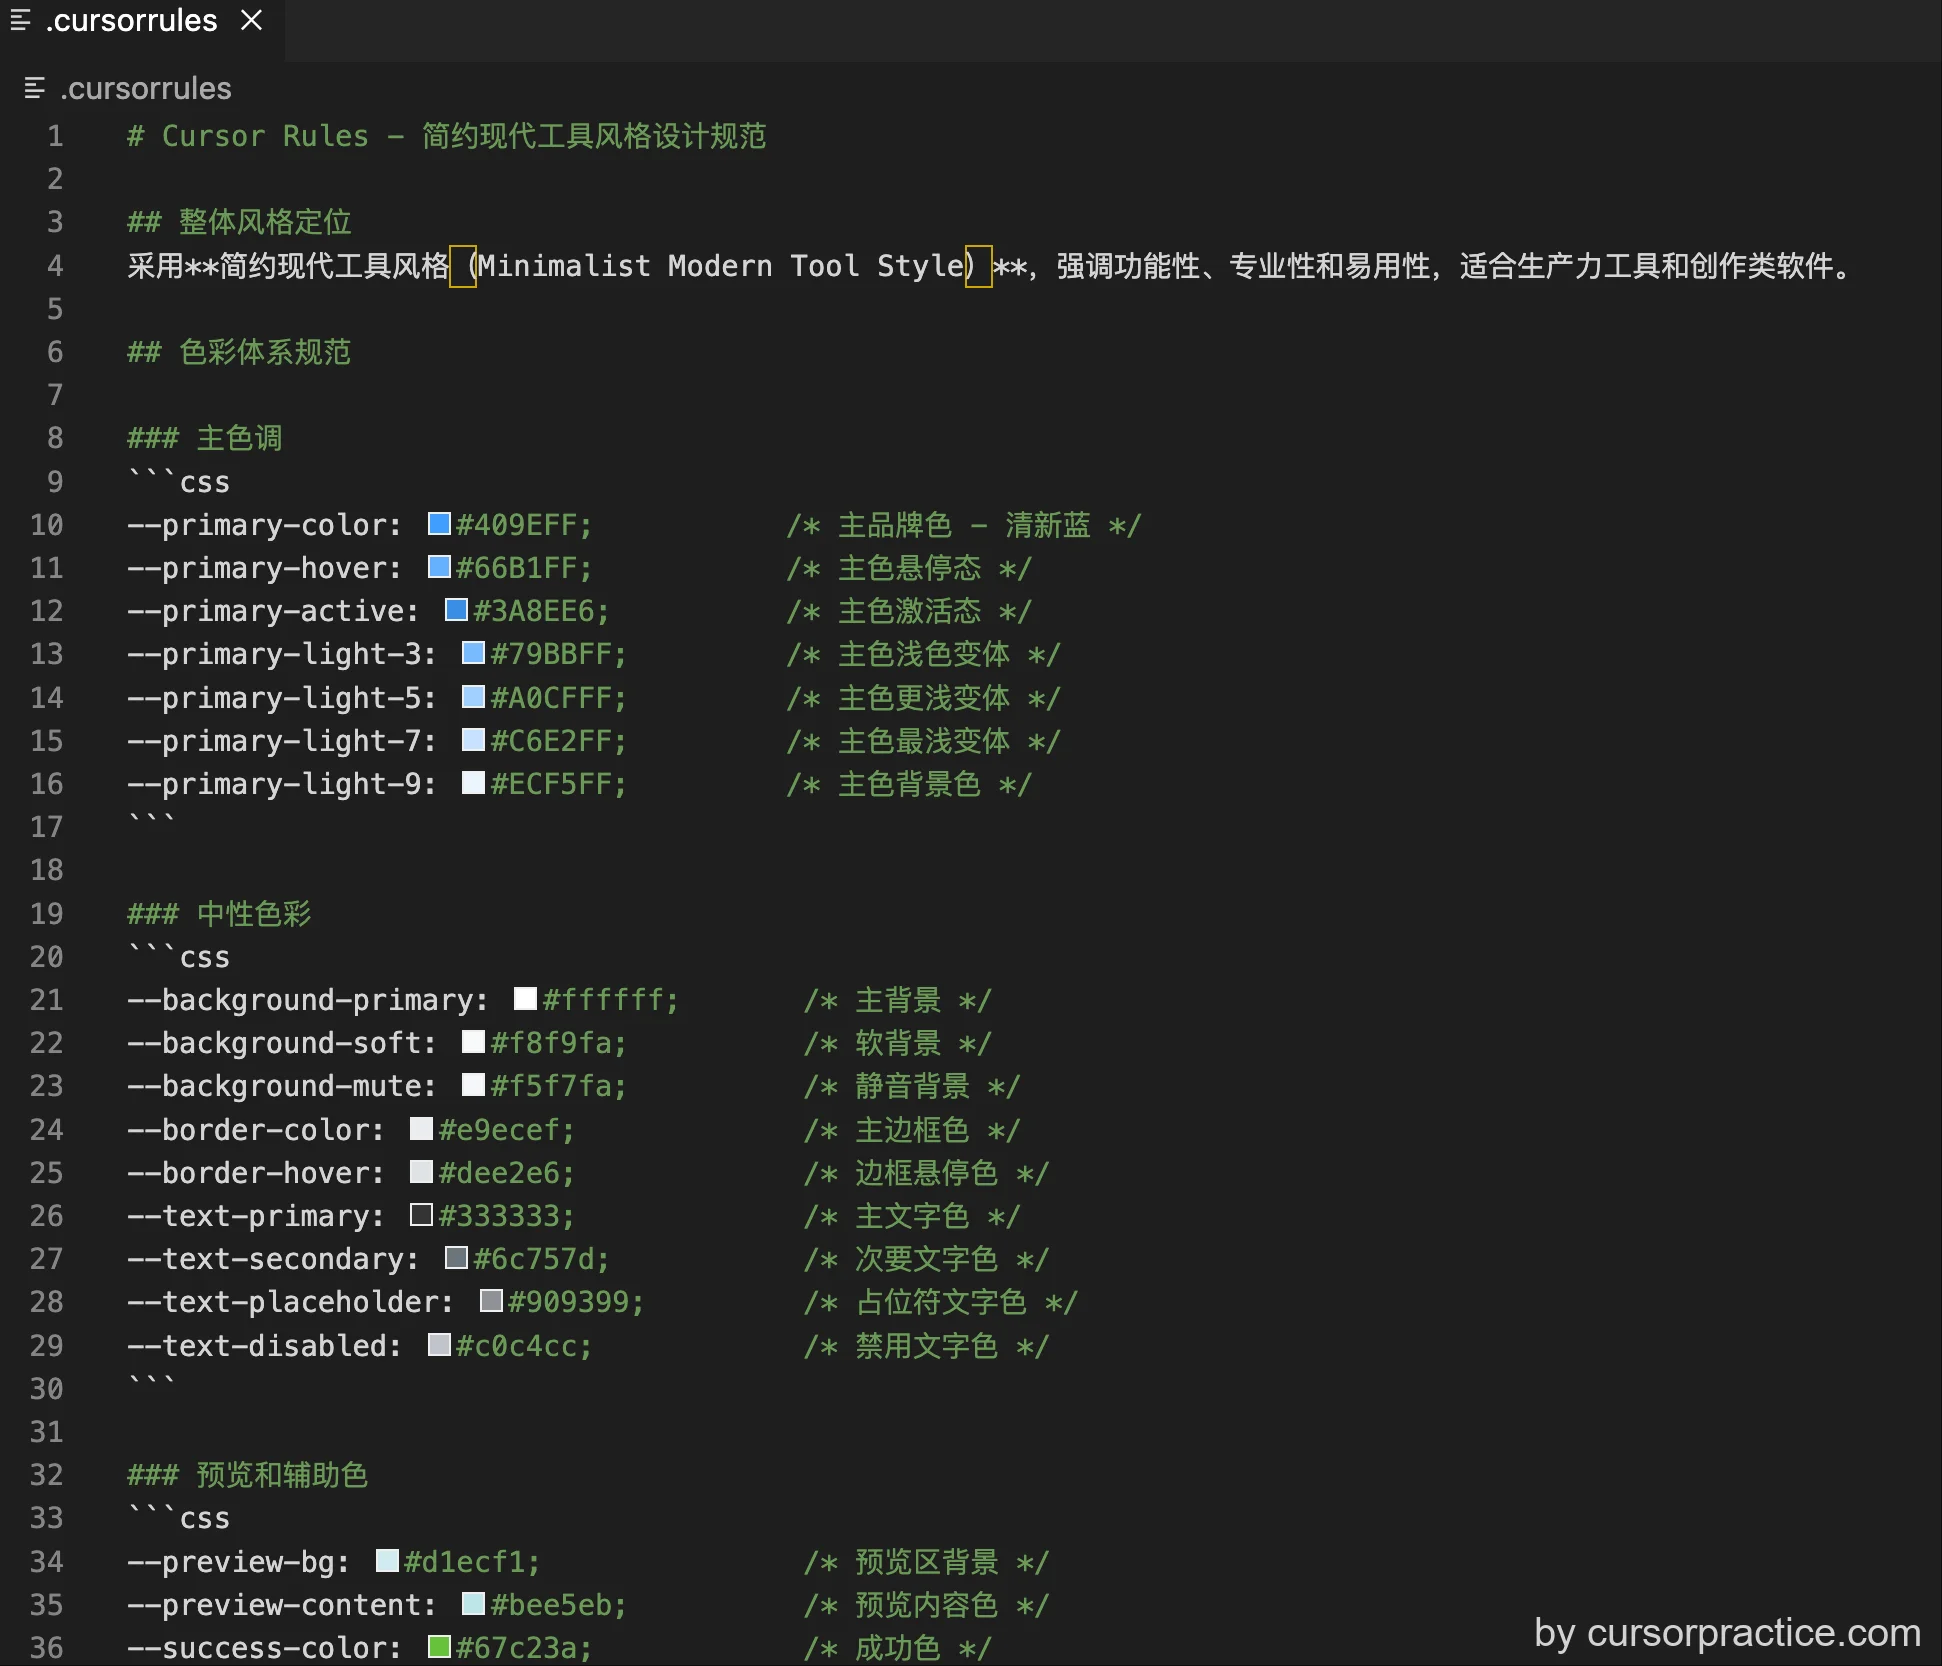Image resolution: width=1942 pixels, height=1666 pixels.
Task: Click line number 1 in gutter
Action: 54,136
